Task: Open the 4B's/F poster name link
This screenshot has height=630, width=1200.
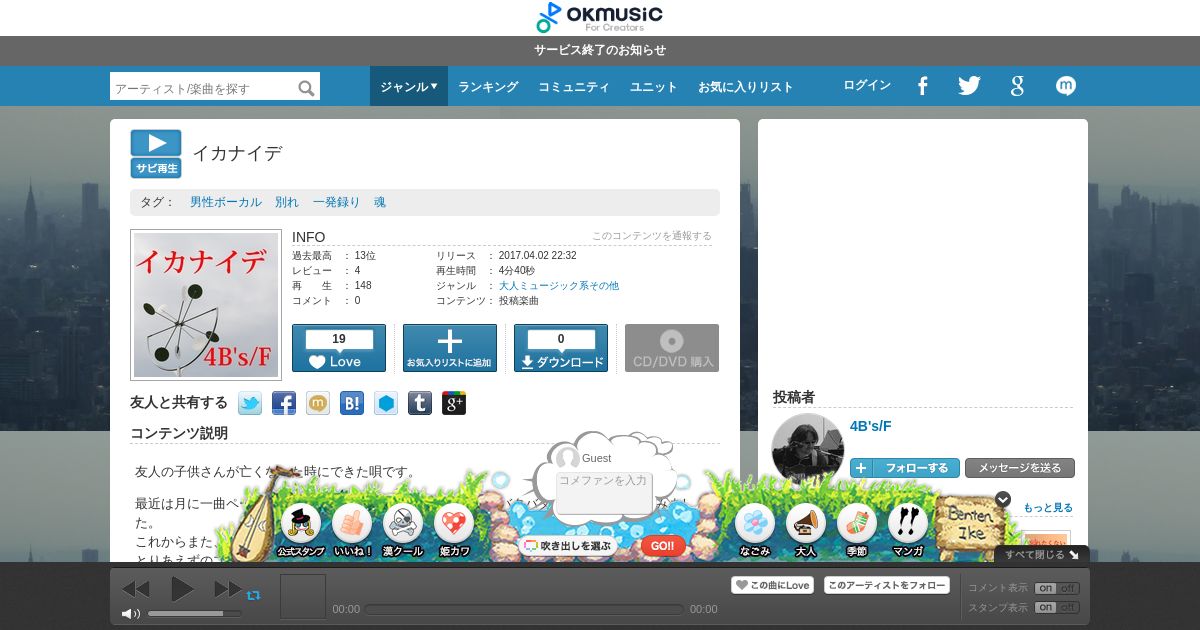Action: coord(871,426)
